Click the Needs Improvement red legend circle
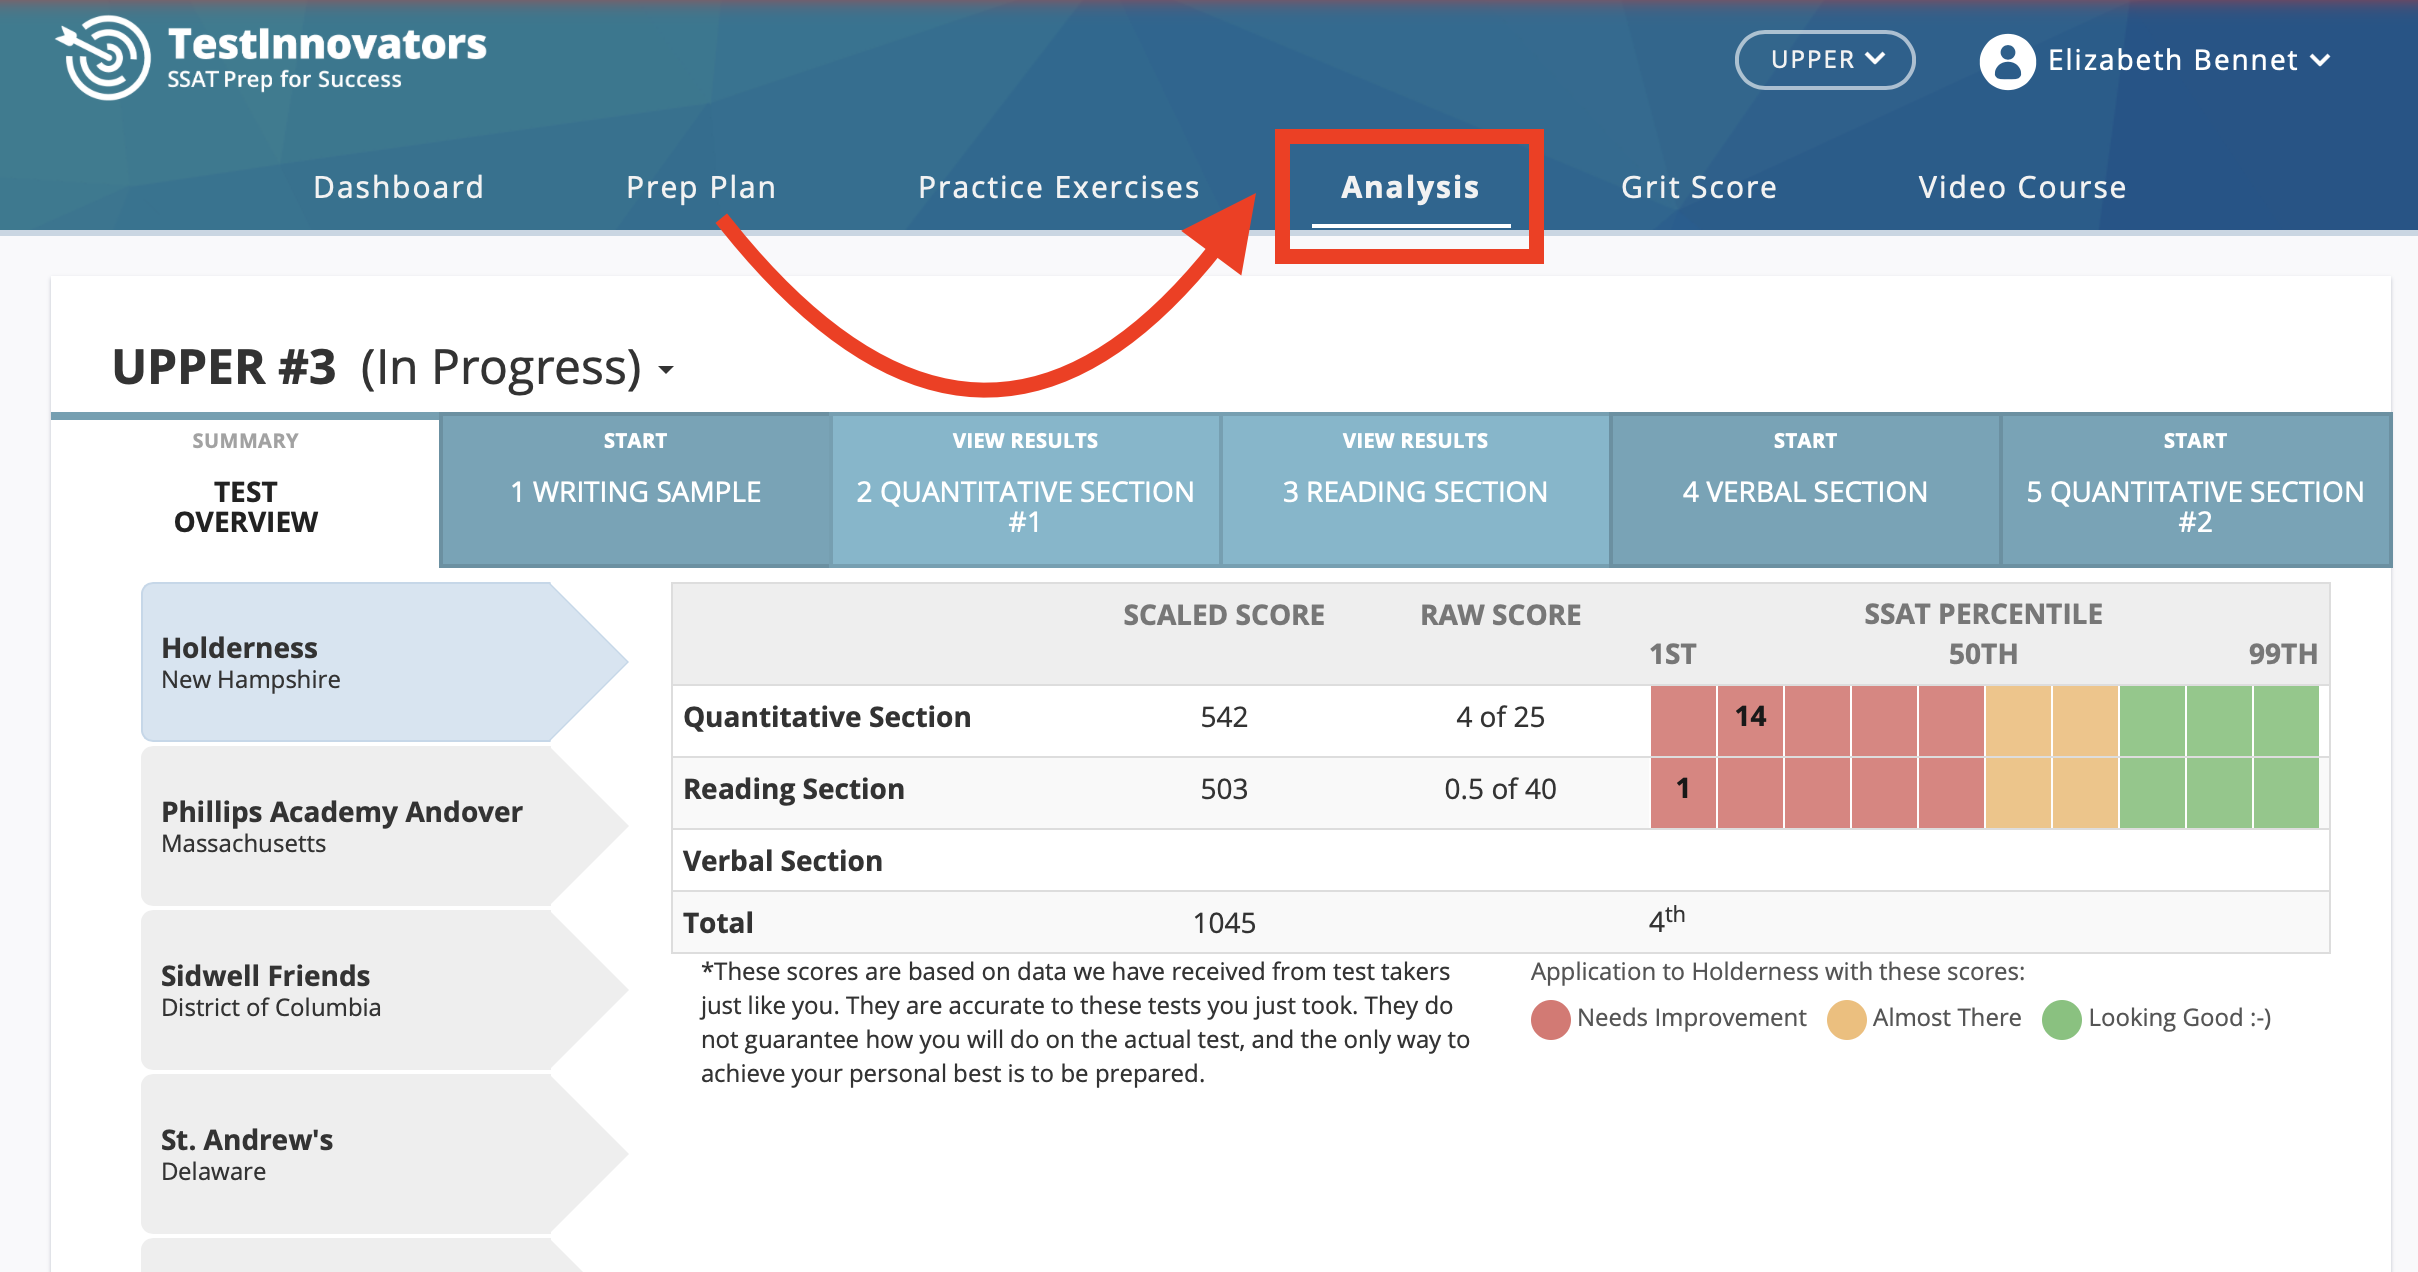 pos(1548,1017)
